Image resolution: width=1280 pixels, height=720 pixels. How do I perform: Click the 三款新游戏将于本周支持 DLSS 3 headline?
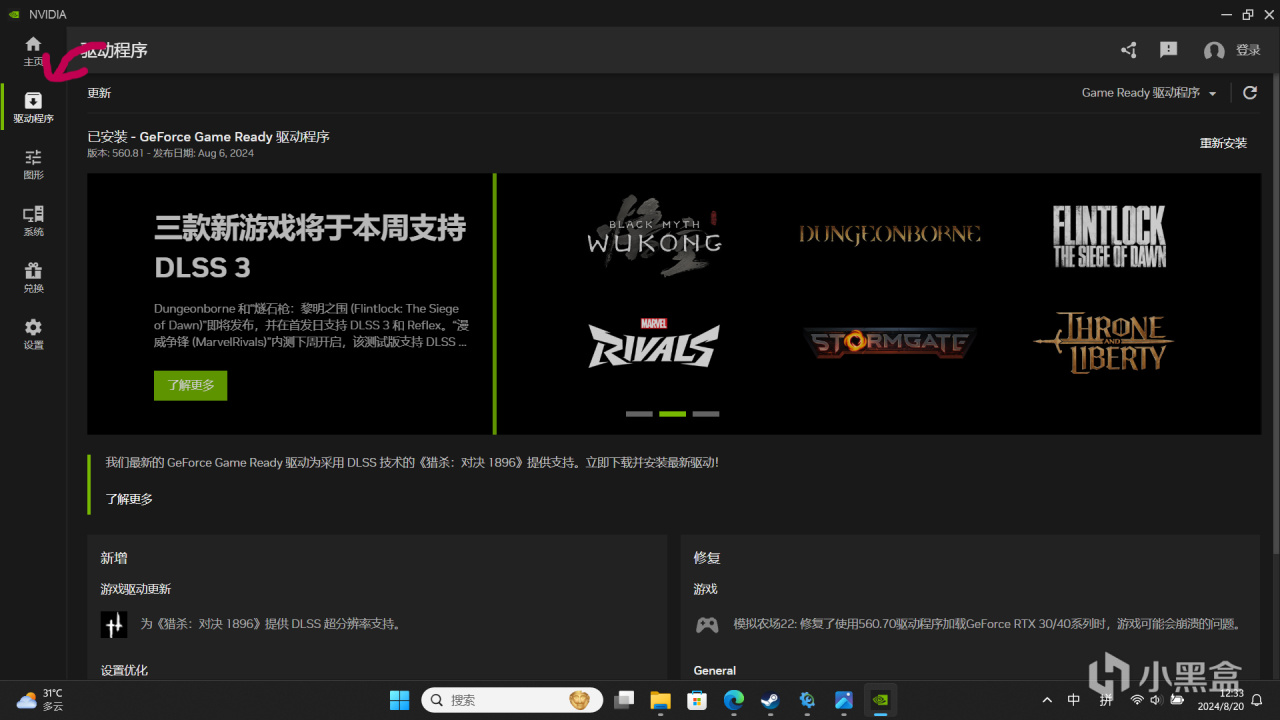coord(310,247)
